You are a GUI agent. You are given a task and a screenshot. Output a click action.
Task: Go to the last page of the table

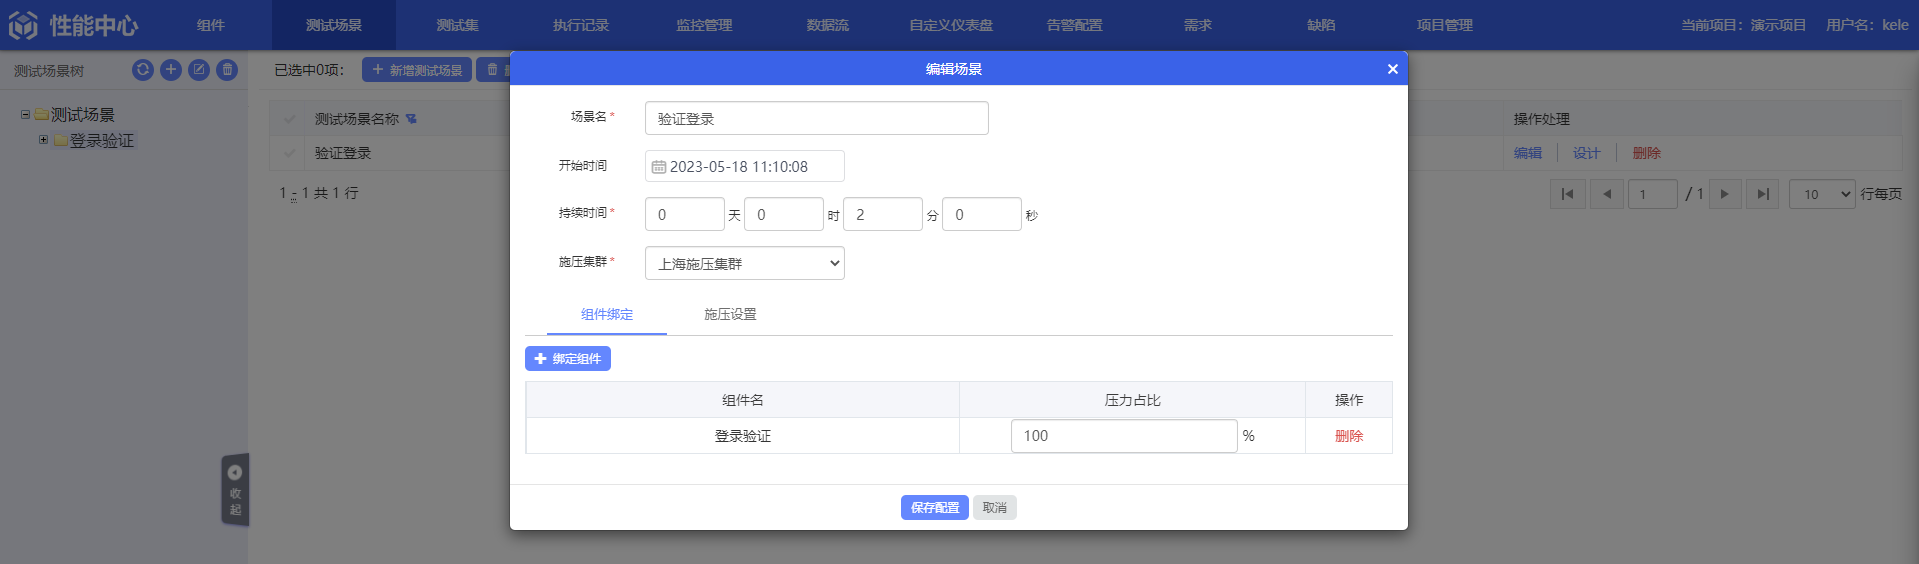point(1763,194)
